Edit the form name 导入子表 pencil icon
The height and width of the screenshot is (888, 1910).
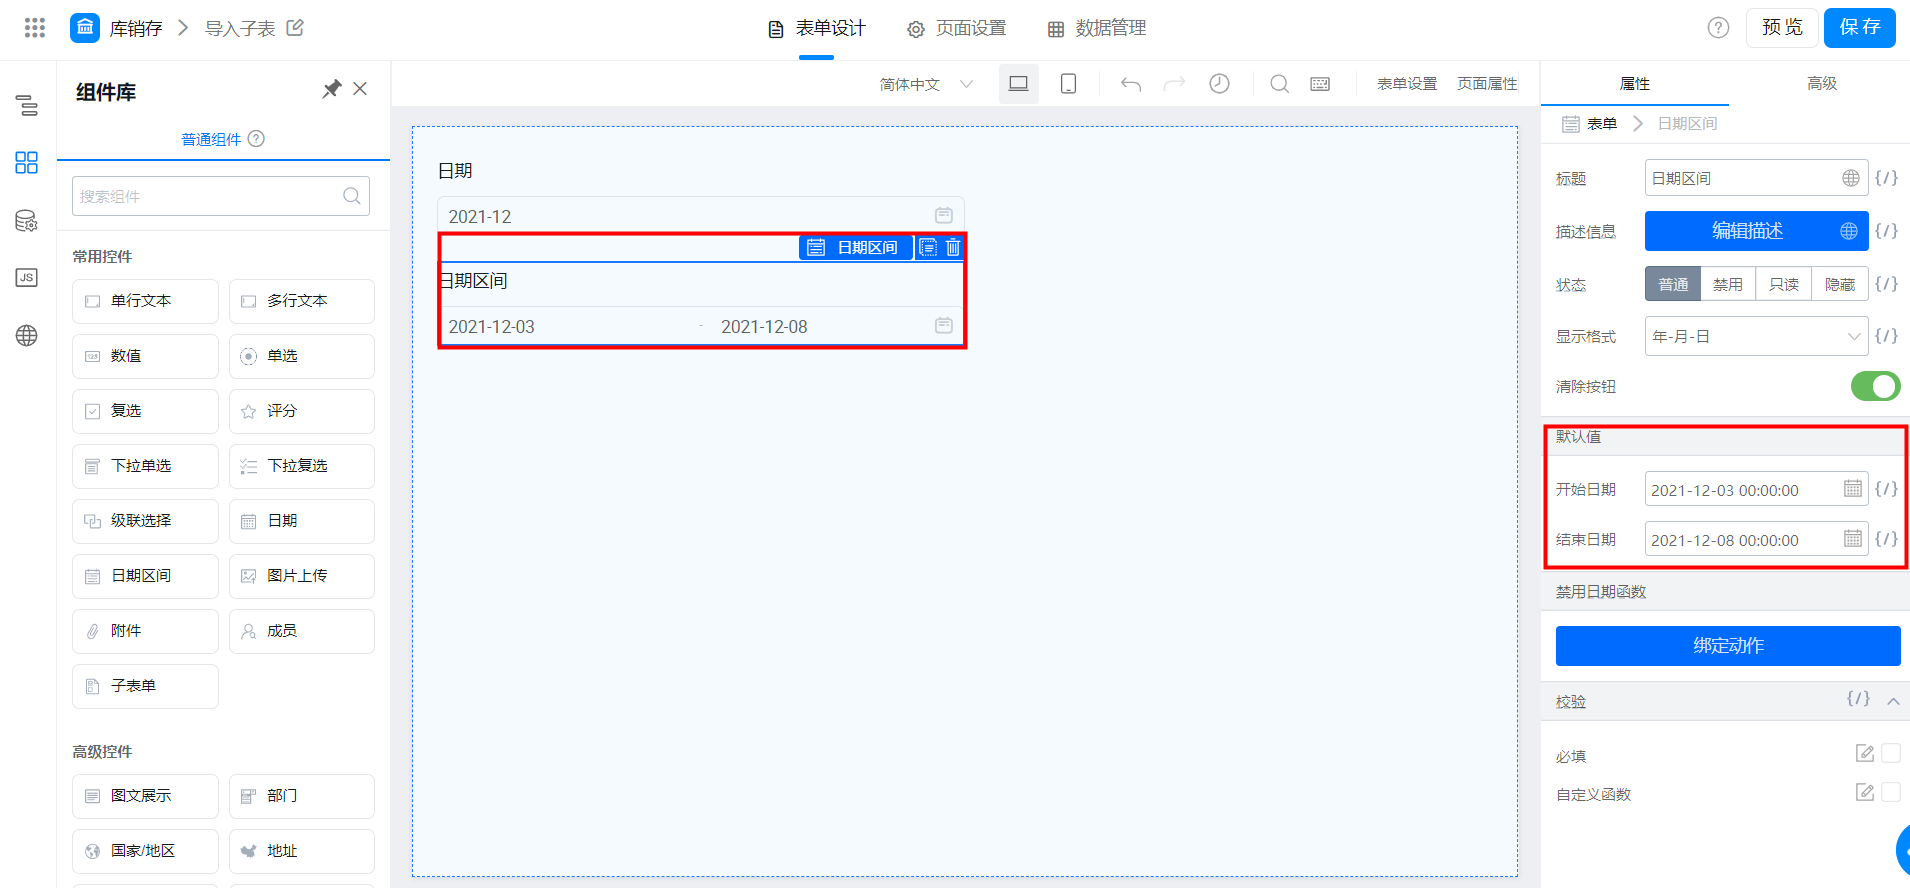(295, 28)
